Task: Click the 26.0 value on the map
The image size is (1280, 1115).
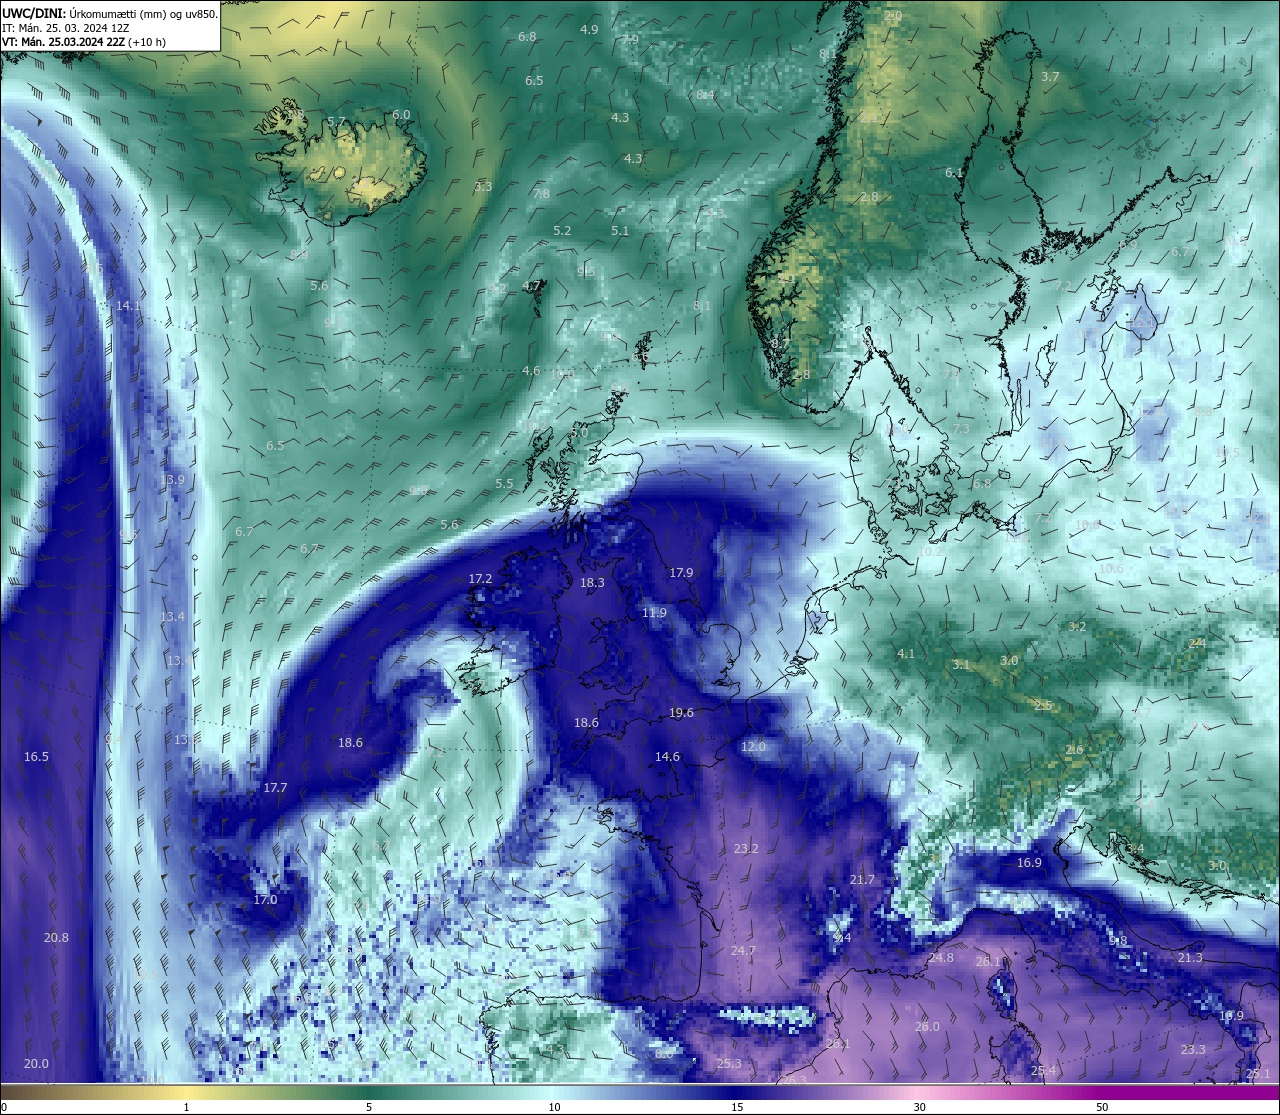Action: pos(927,1027)
